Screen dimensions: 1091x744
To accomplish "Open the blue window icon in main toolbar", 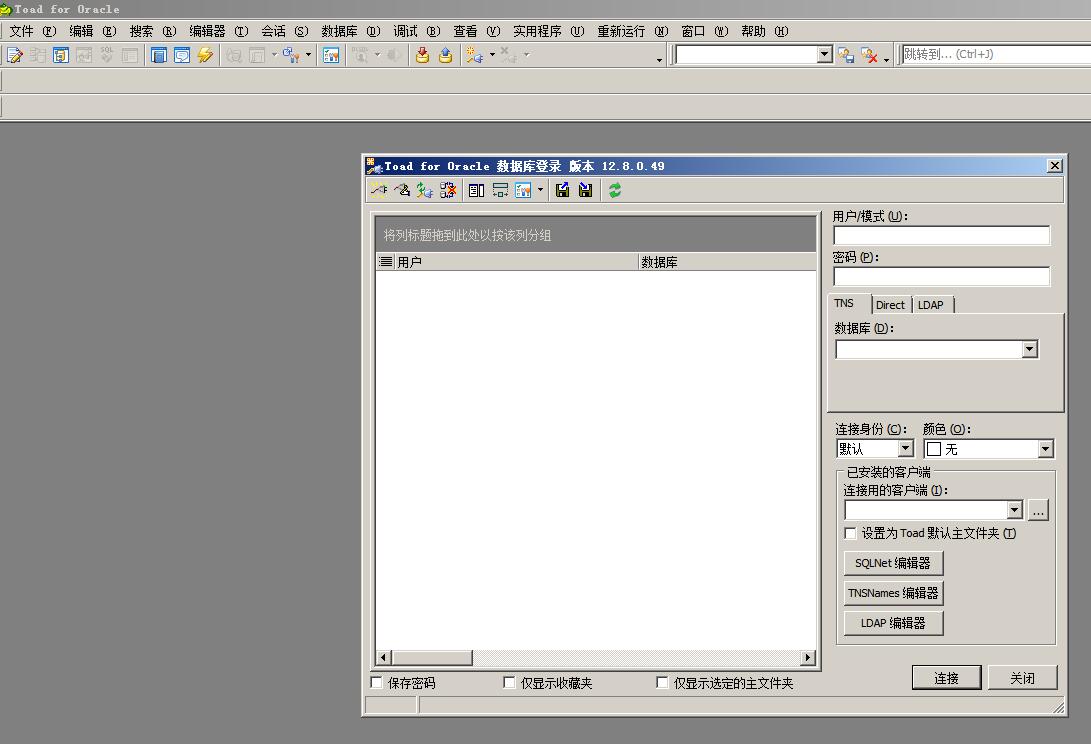I will (x=159, y=55).
